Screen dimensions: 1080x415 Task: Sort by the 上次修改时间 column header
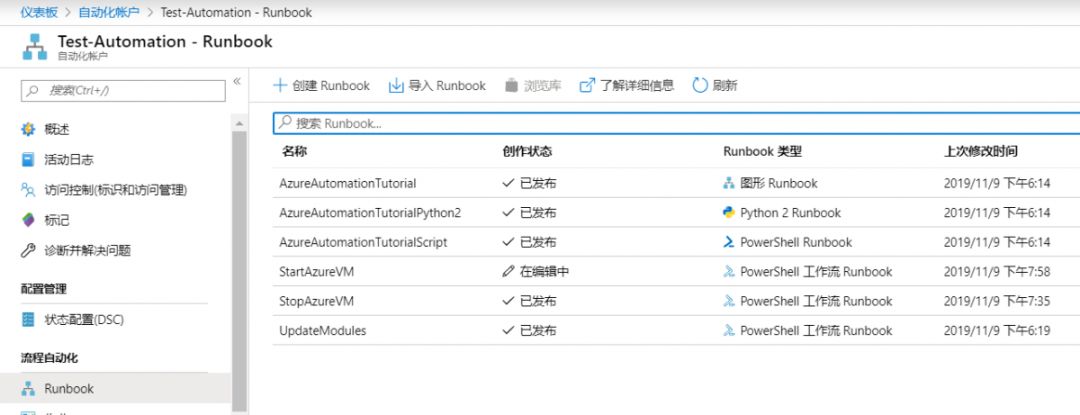980,151
